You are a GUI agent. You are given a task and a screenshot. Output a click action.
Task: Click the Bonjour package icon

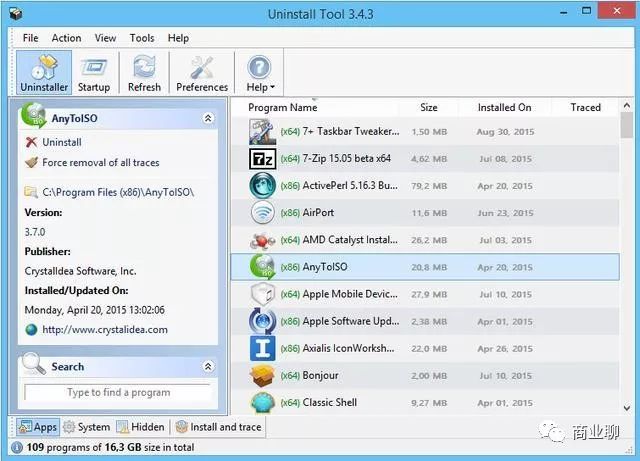pyautogui.click(x=262, y=376)
